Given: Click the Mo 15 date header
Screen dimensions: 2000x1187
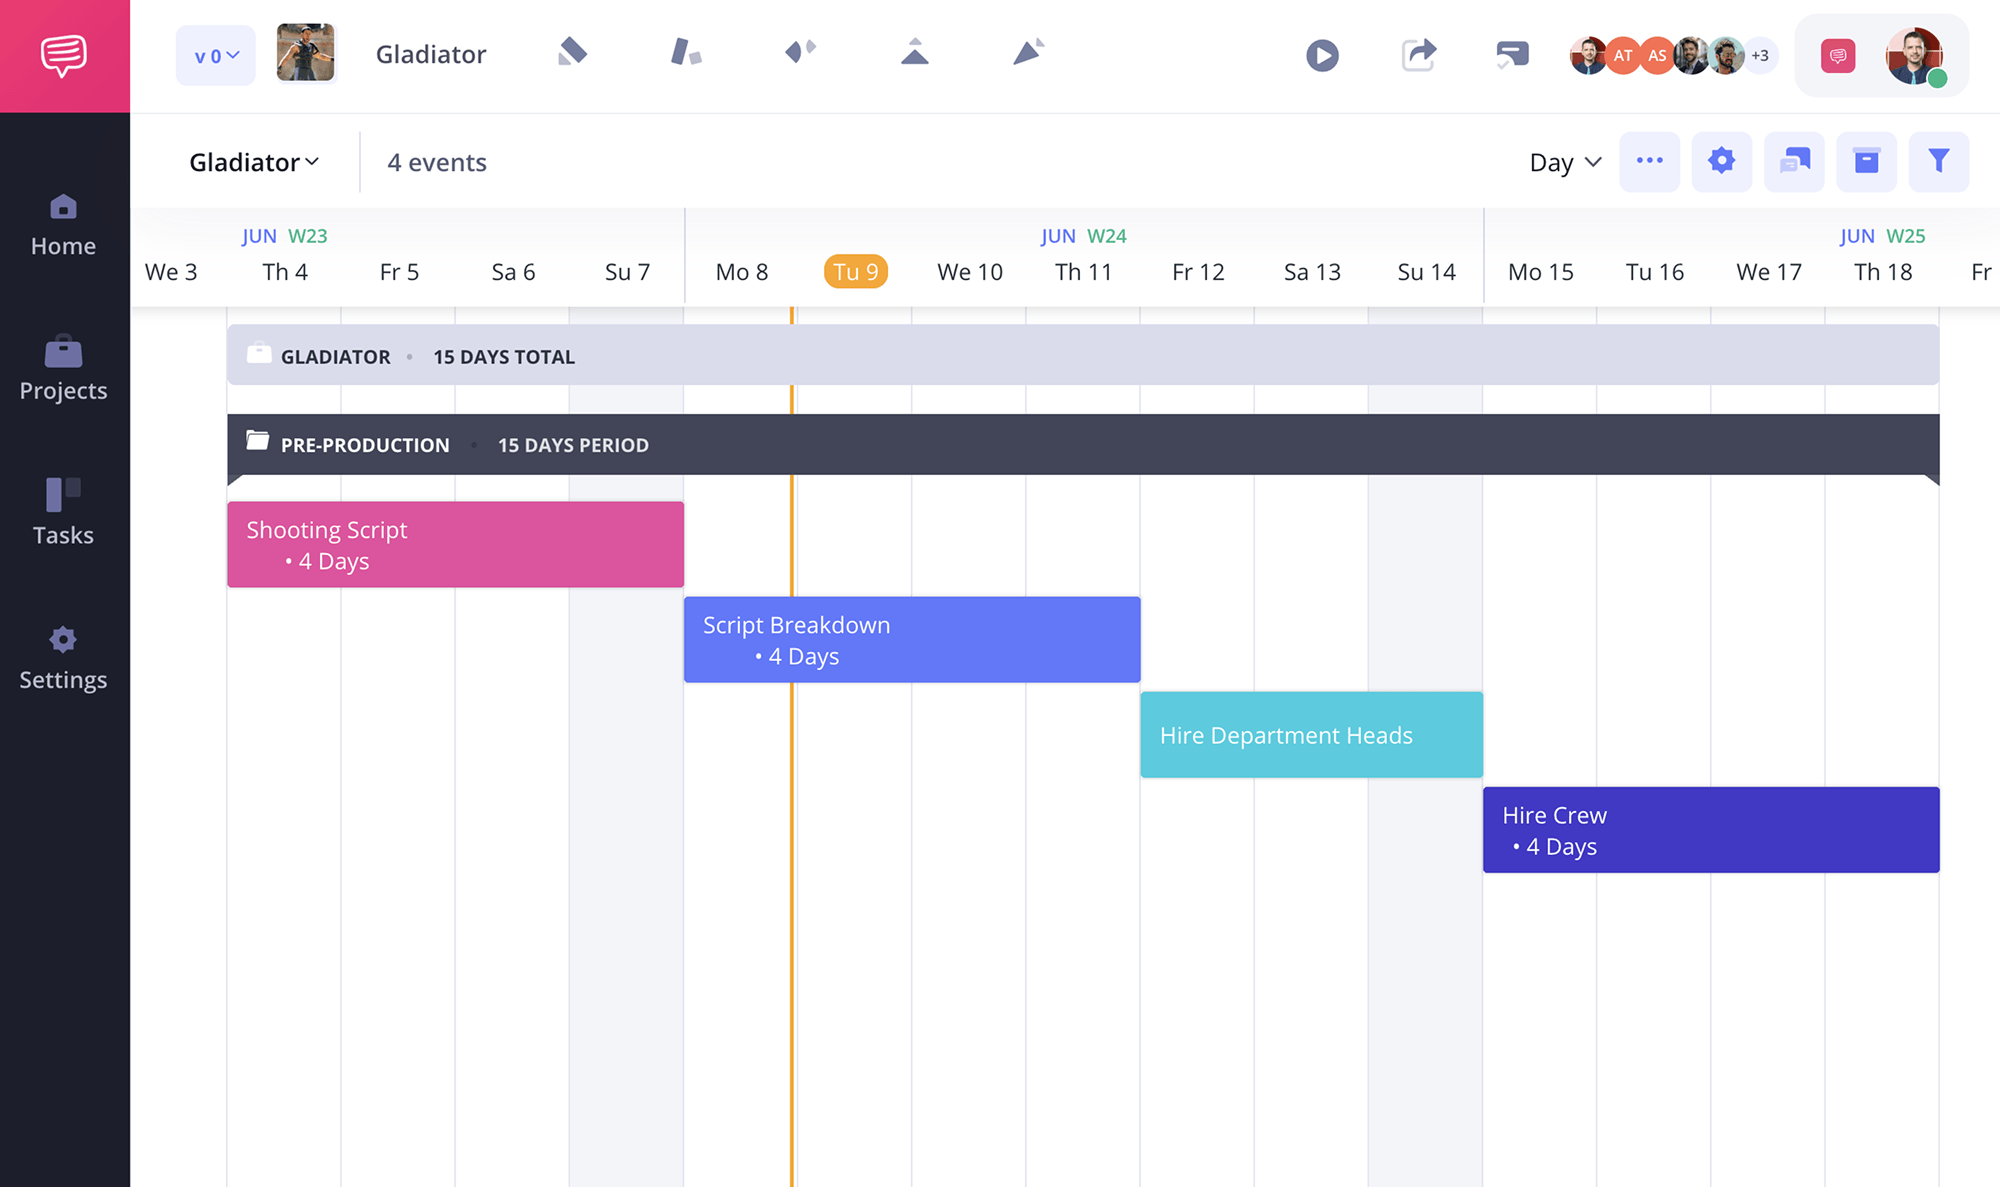Looking at the screenshot, I should pyautogui.click(x=1541, y=272).
